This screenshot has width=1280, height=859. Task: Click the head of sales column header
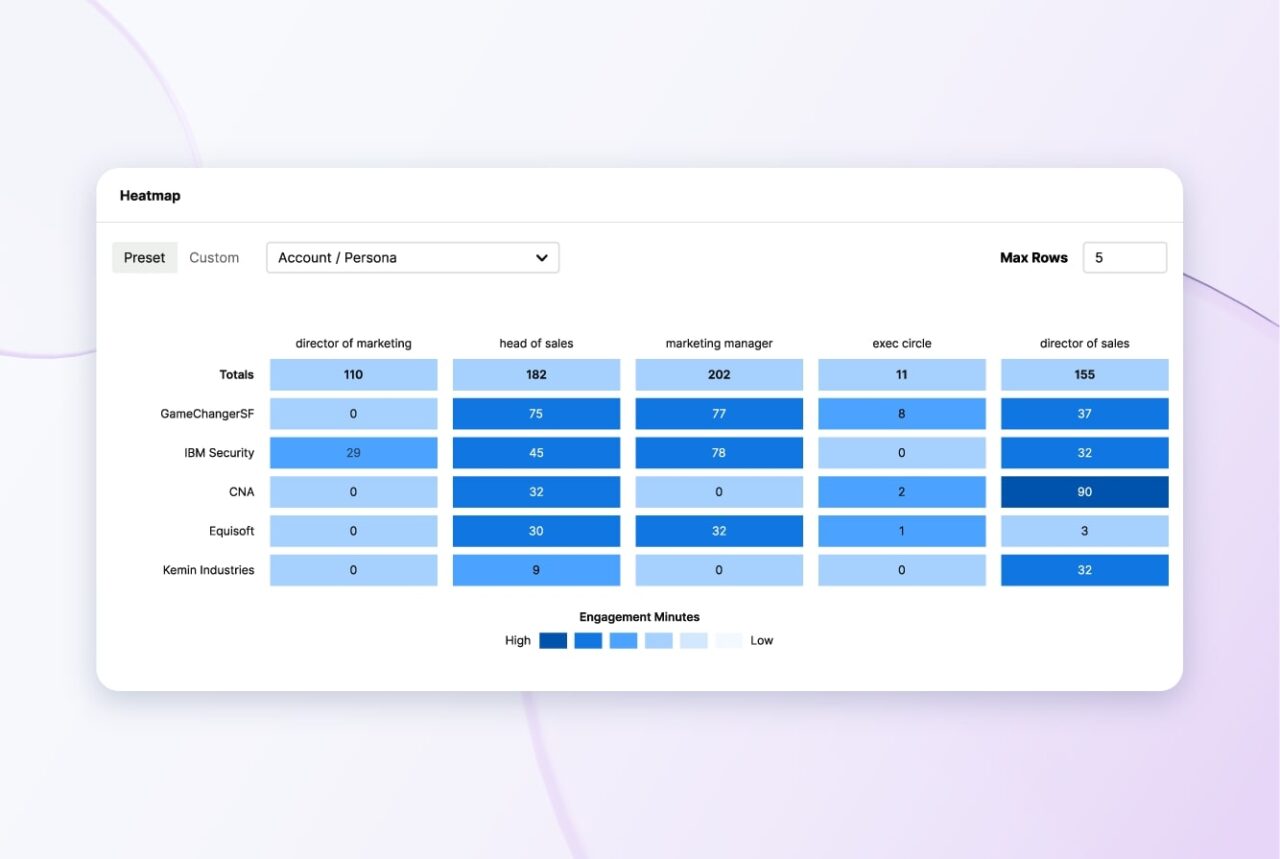pos(536,344)
